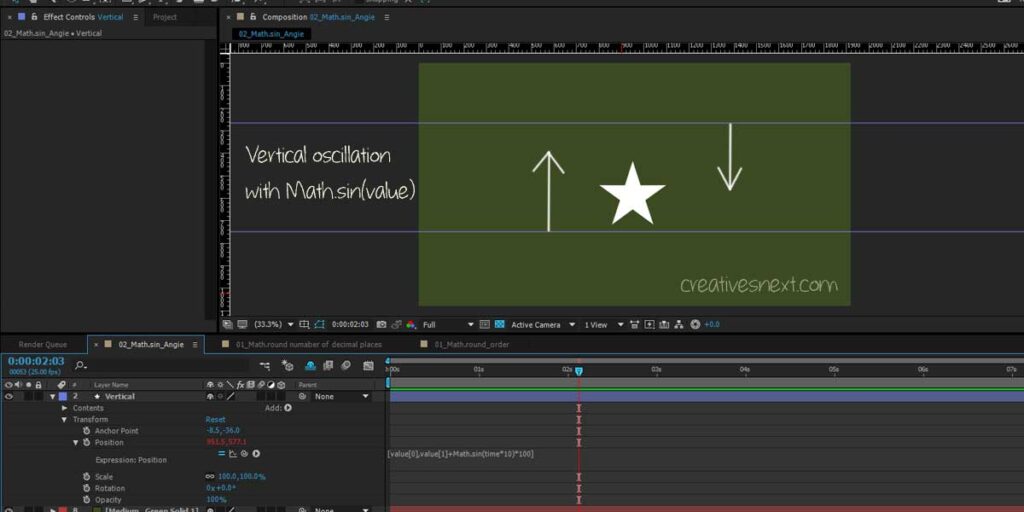This screenshot has width=1024, height=512.
Task: Toggle Scale constrain proportions link
Action: 210,477
